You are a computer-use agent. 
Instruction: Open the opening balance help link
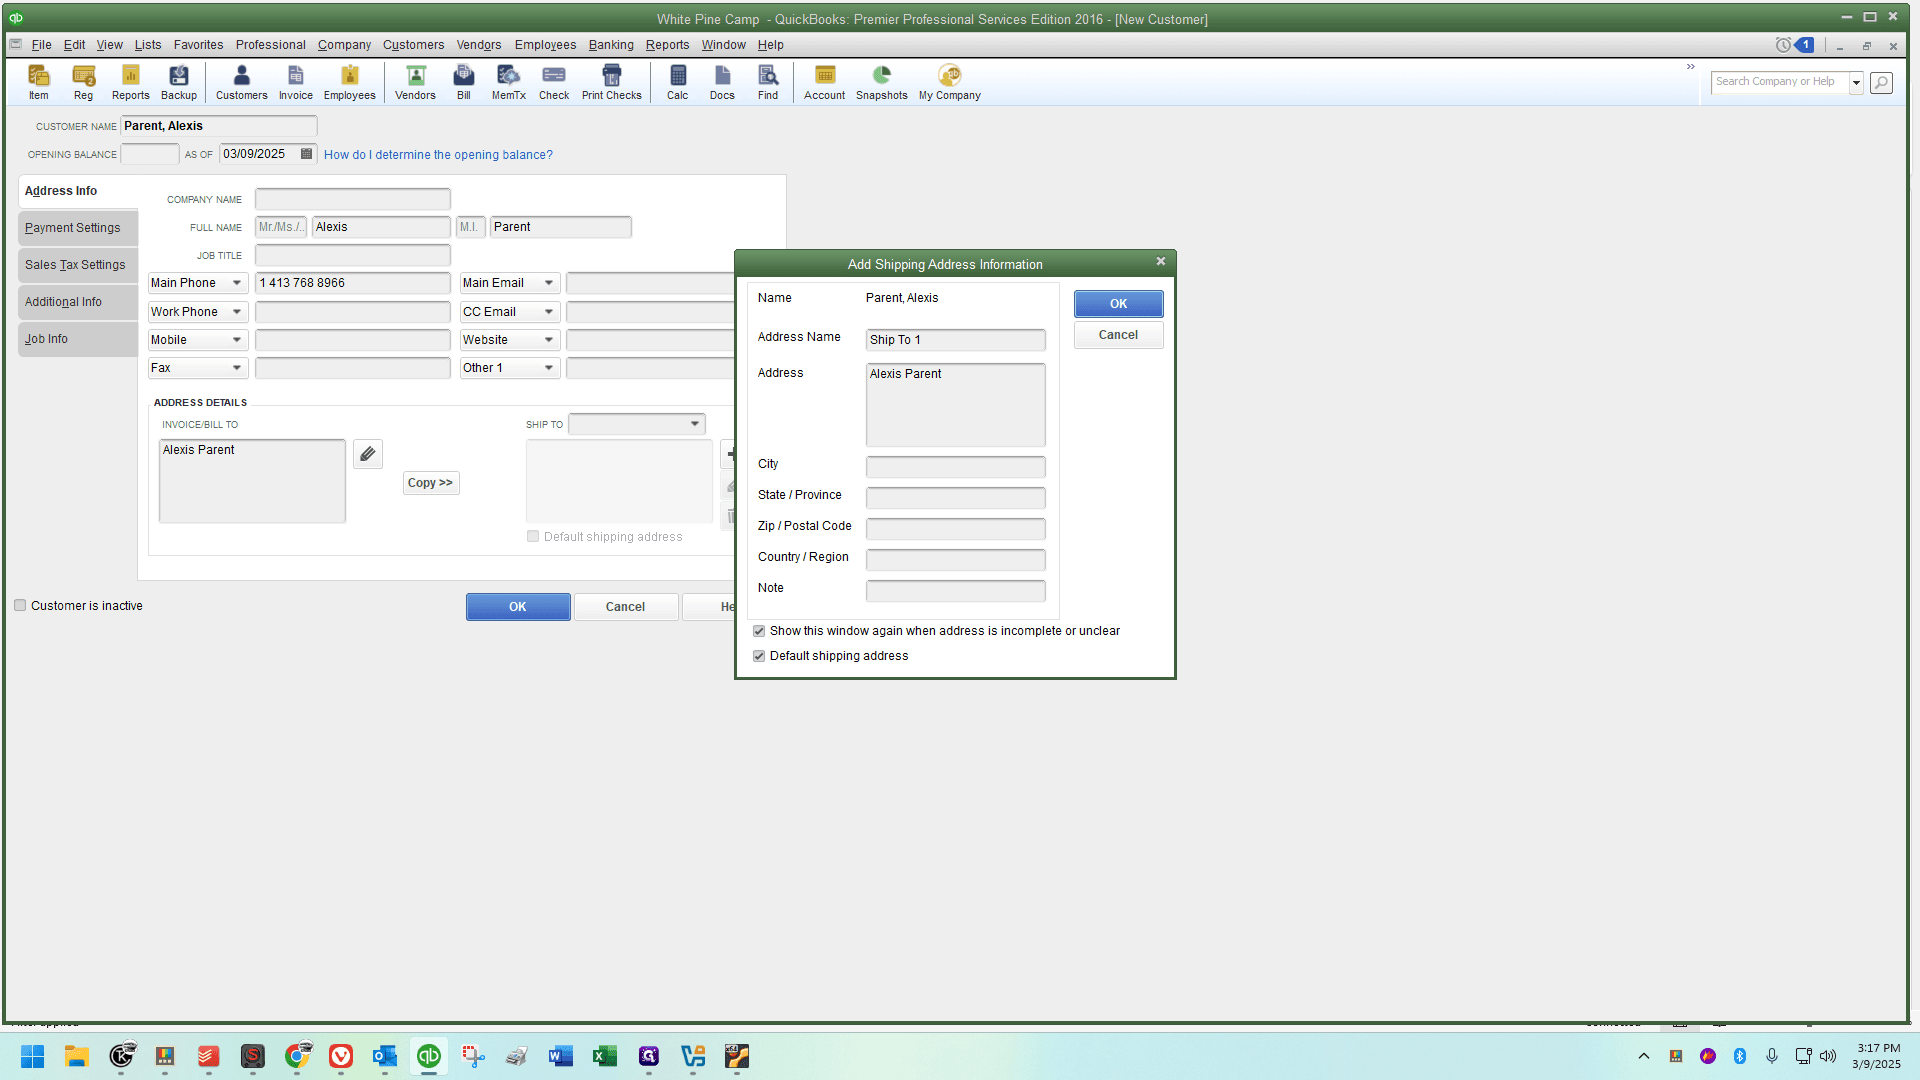coord(438,155)
